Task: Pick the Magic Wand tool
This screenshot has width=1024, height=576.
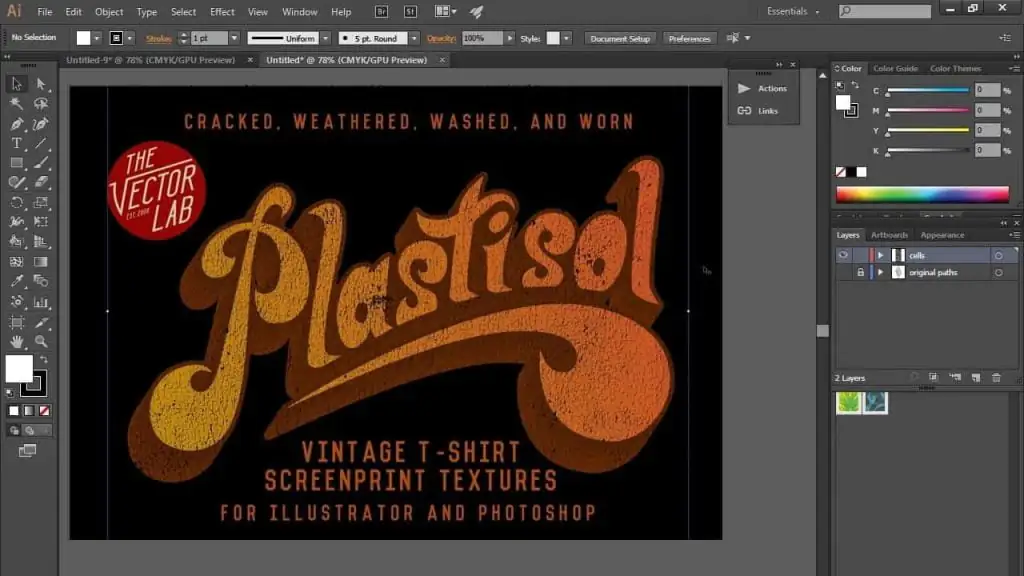Action: (17, 104)
